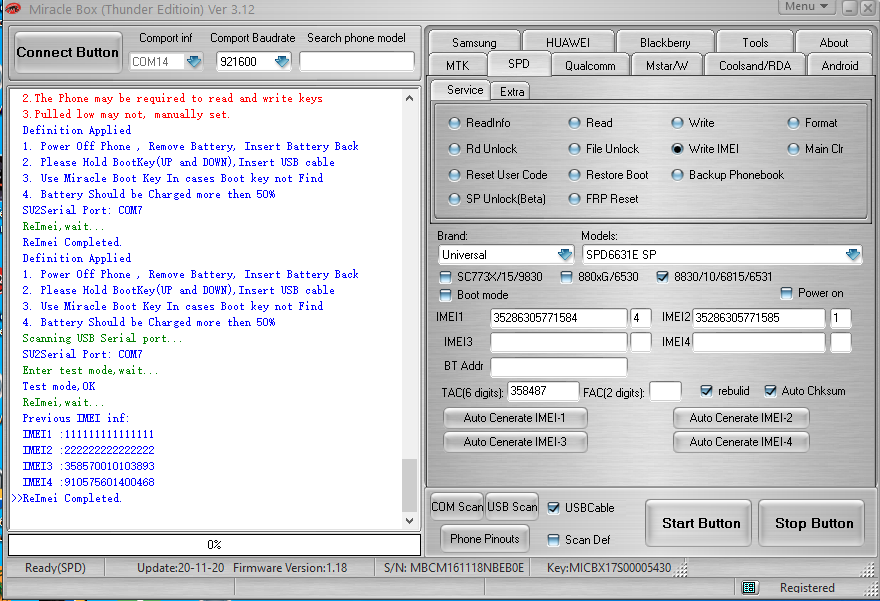Enable the Power on checkbox
Viewport: 880px width, 601px height.
786,293
